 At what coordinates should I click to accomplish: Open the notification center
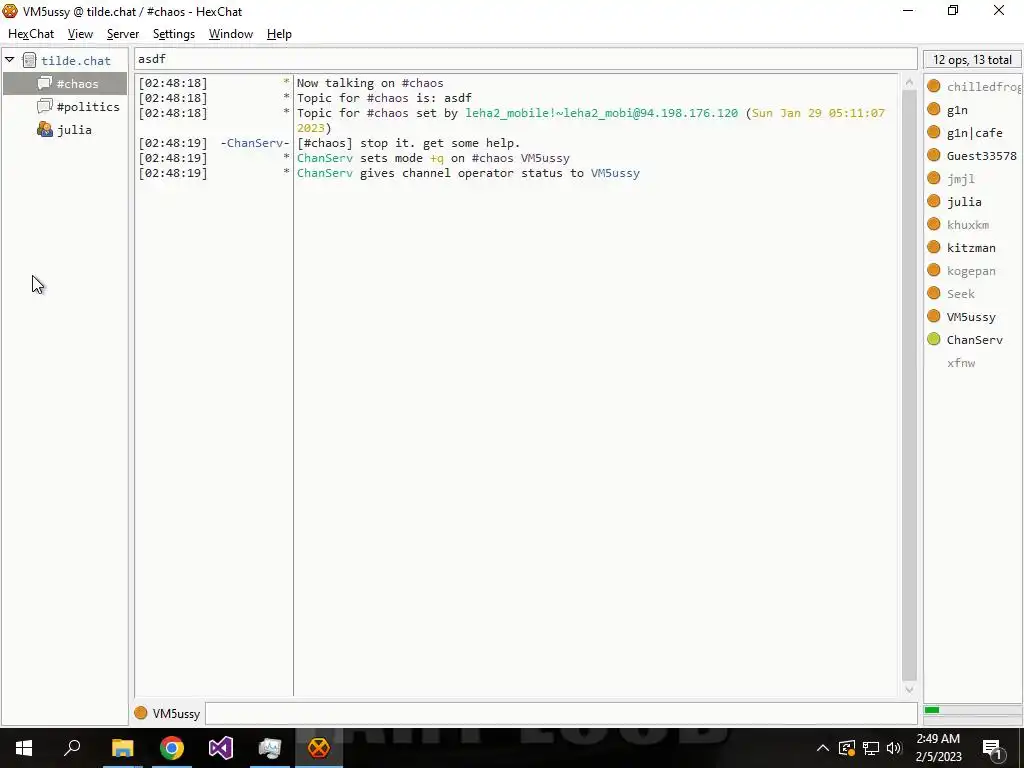click(992, 749)
